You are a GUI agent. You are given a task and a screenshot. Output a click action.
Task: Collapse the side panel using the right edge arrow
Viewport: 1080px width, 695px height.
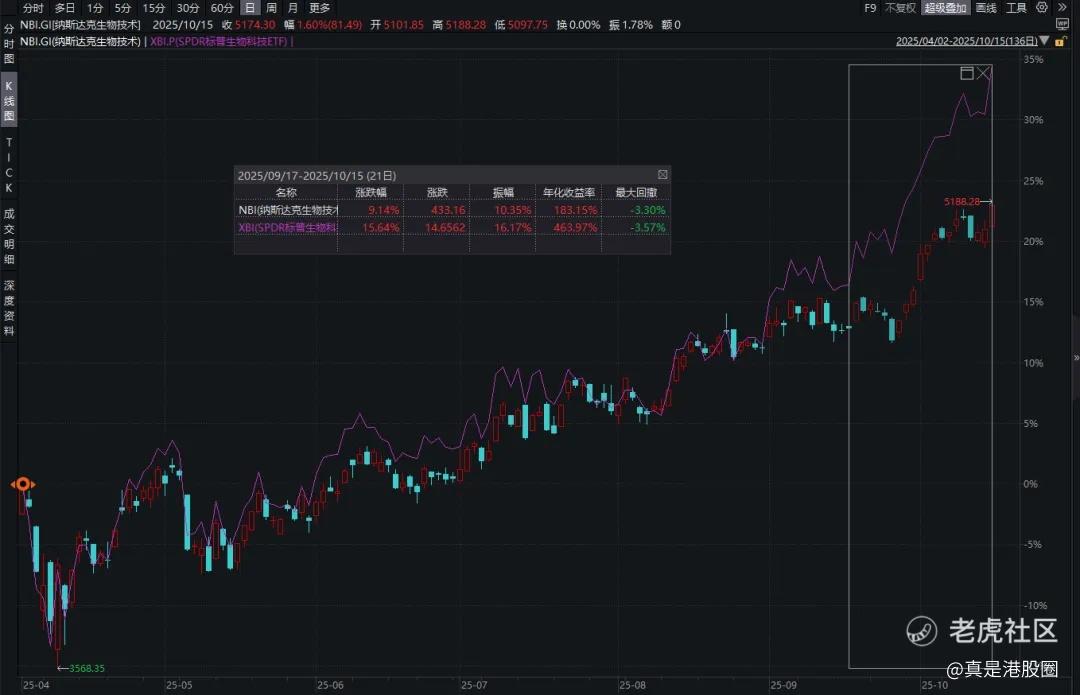1076,357
